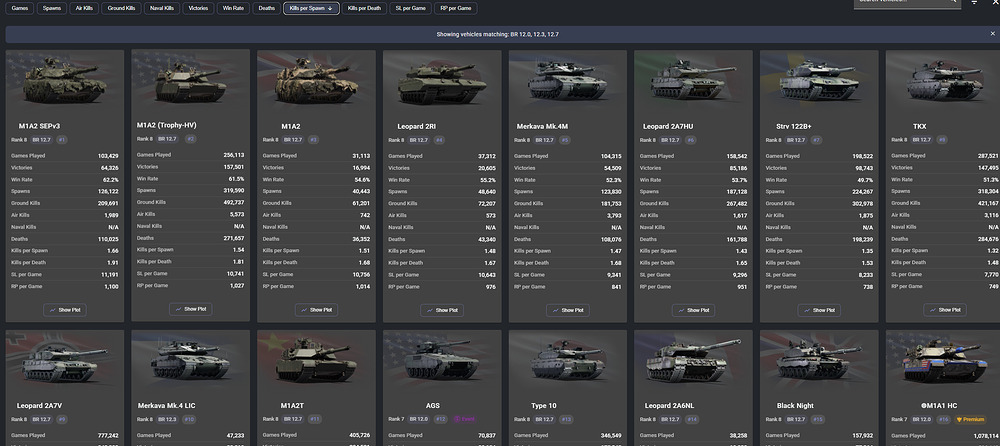Show plot for Leopard 2RI
This screenshot has height=446, width=1000.
tap(442, 310)
